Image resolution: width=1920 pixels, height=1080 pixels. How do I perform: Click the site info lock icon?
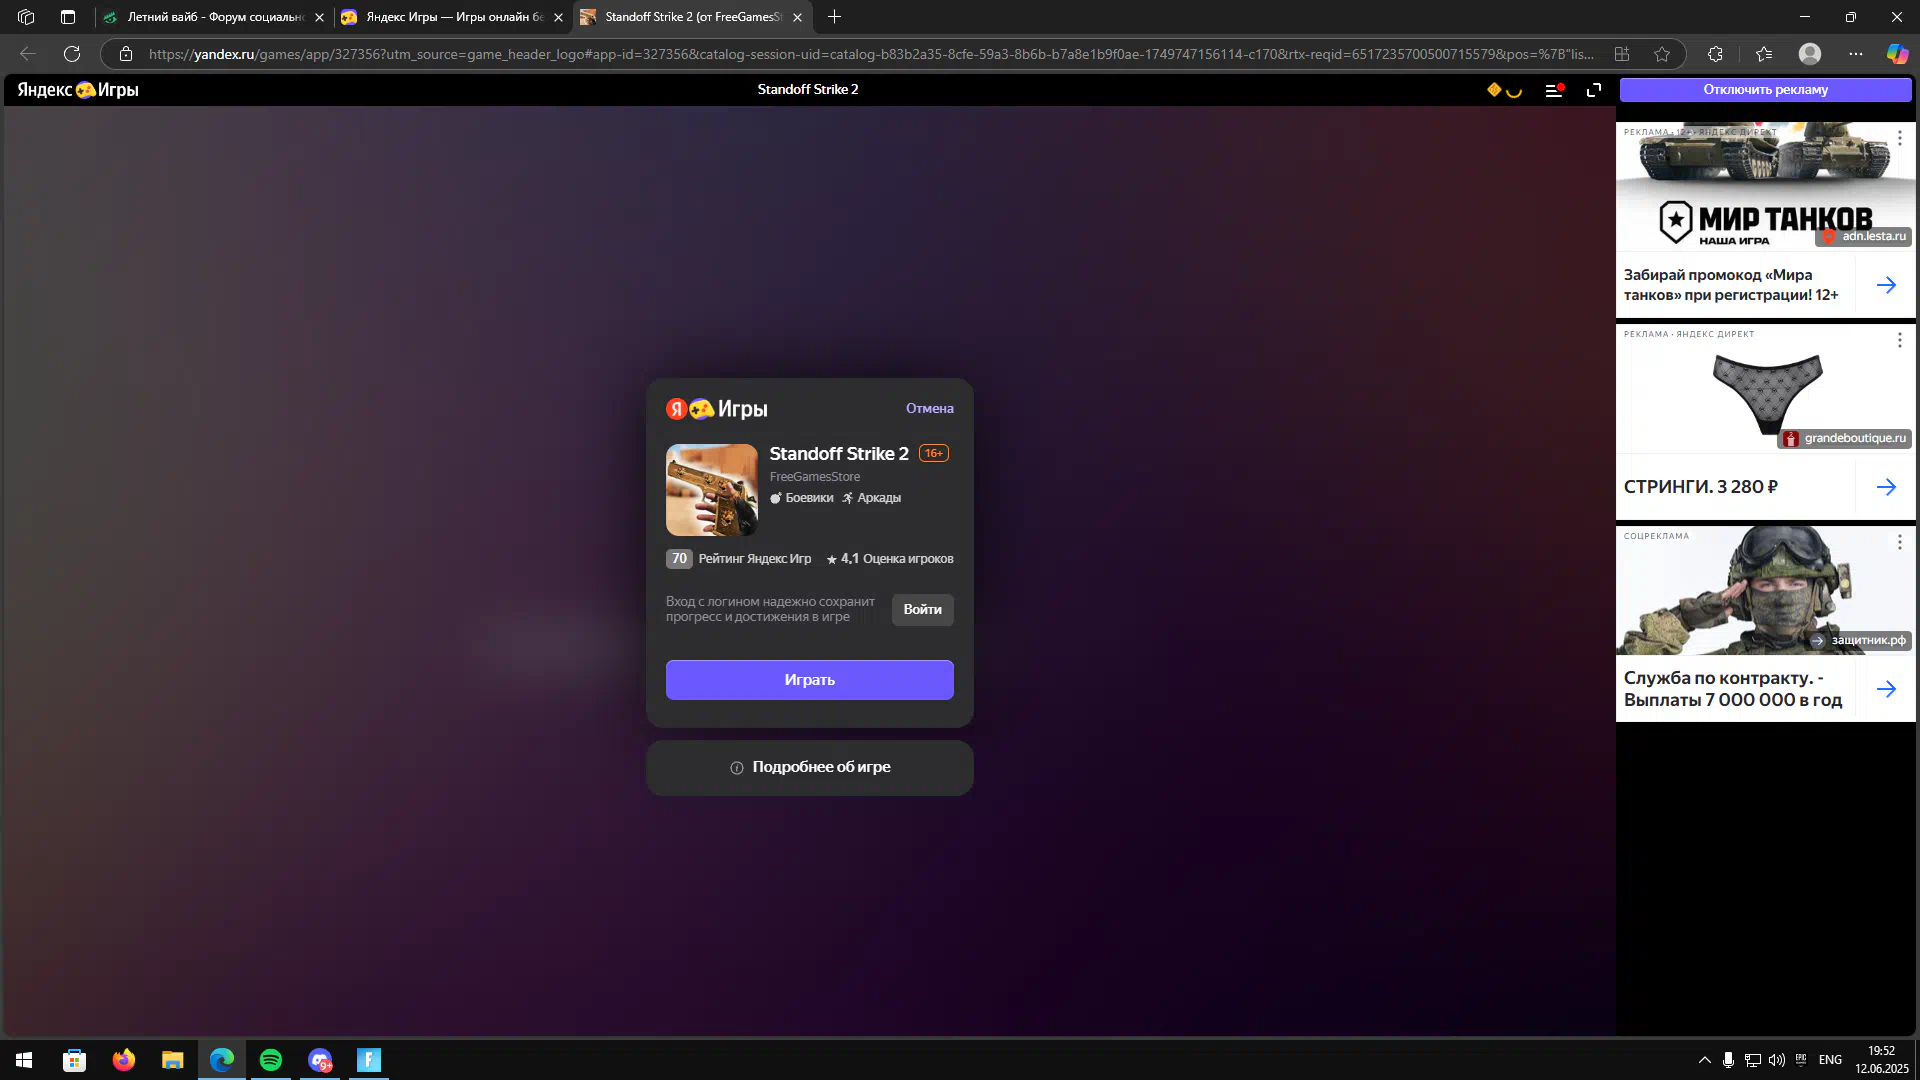tap(126, 54)
